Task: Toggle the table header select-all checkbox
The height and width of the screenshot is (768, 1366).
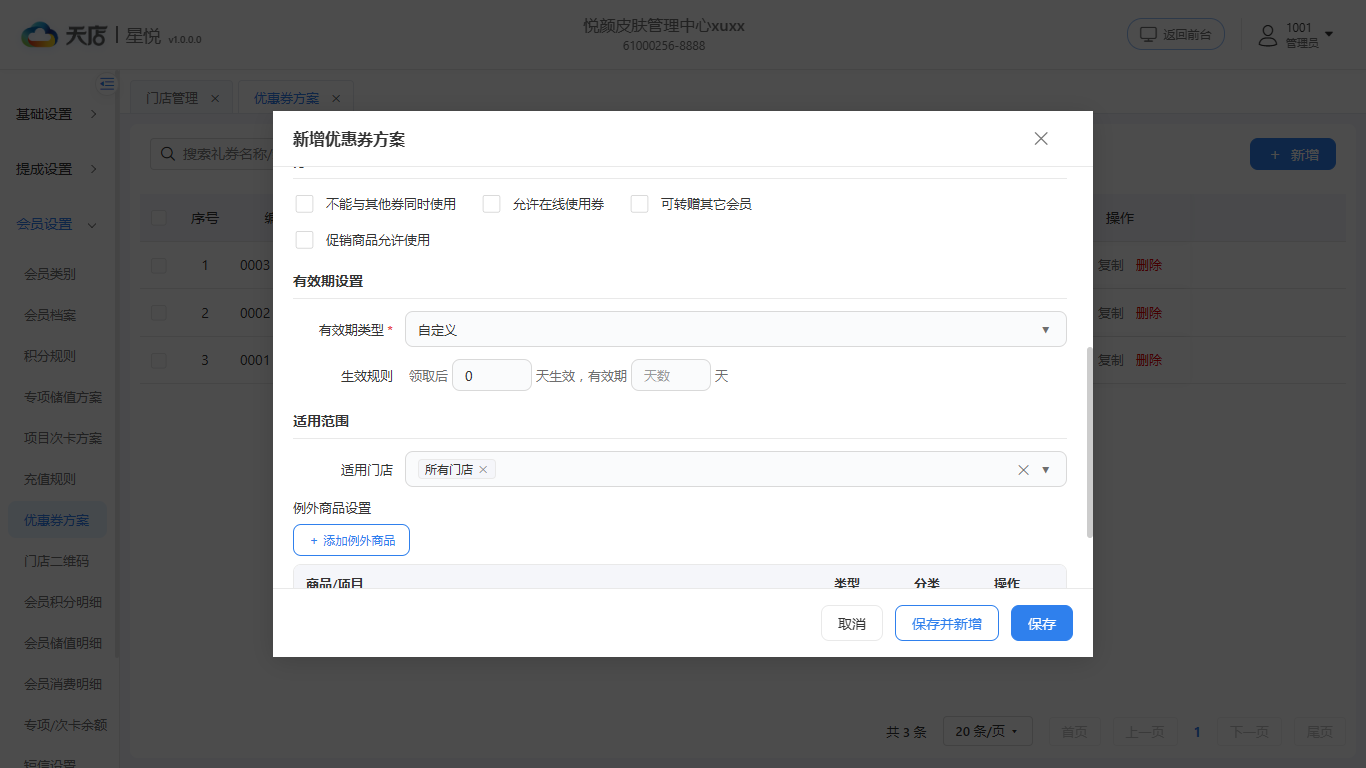Action: 159,218
